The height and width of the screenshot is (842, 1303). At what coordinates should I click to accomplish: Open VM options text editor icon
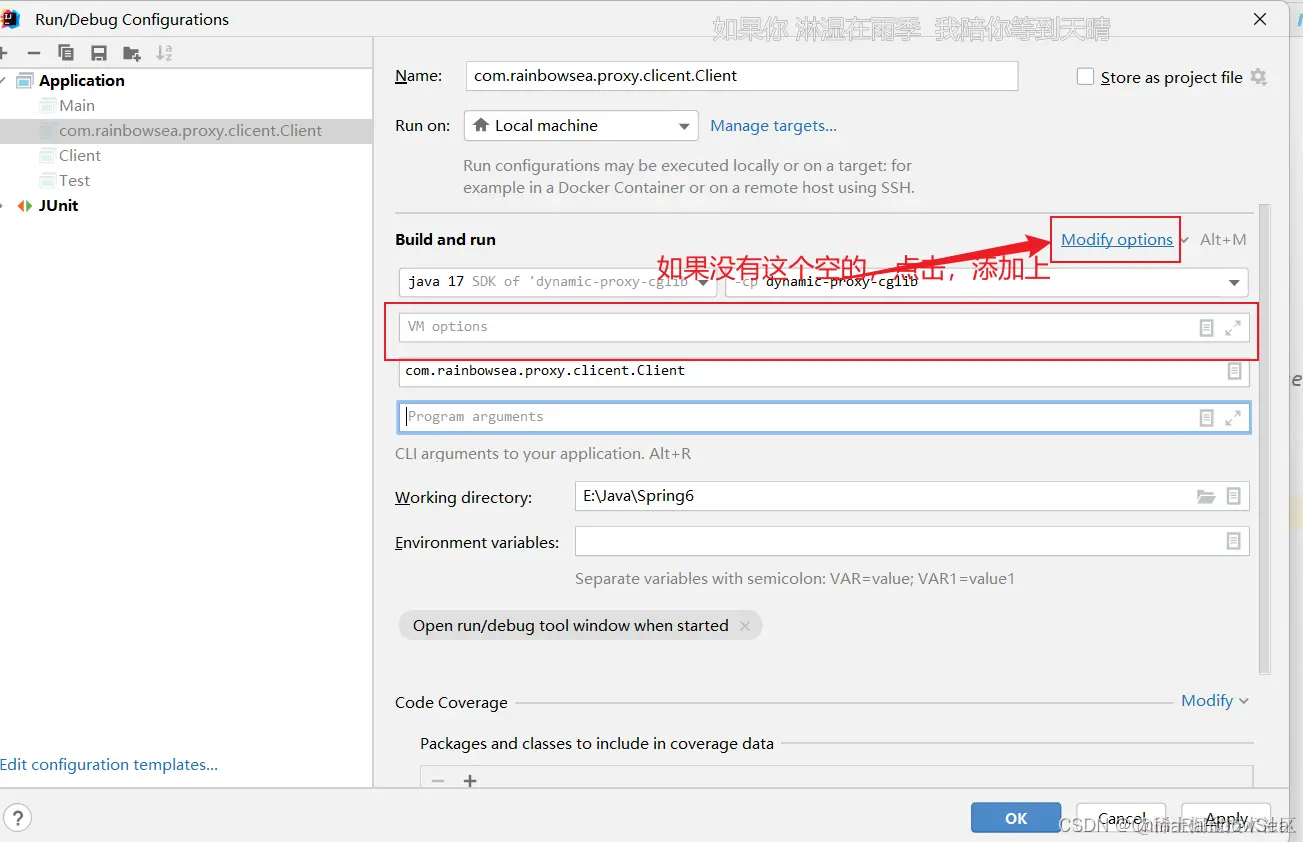point(1207,327)
